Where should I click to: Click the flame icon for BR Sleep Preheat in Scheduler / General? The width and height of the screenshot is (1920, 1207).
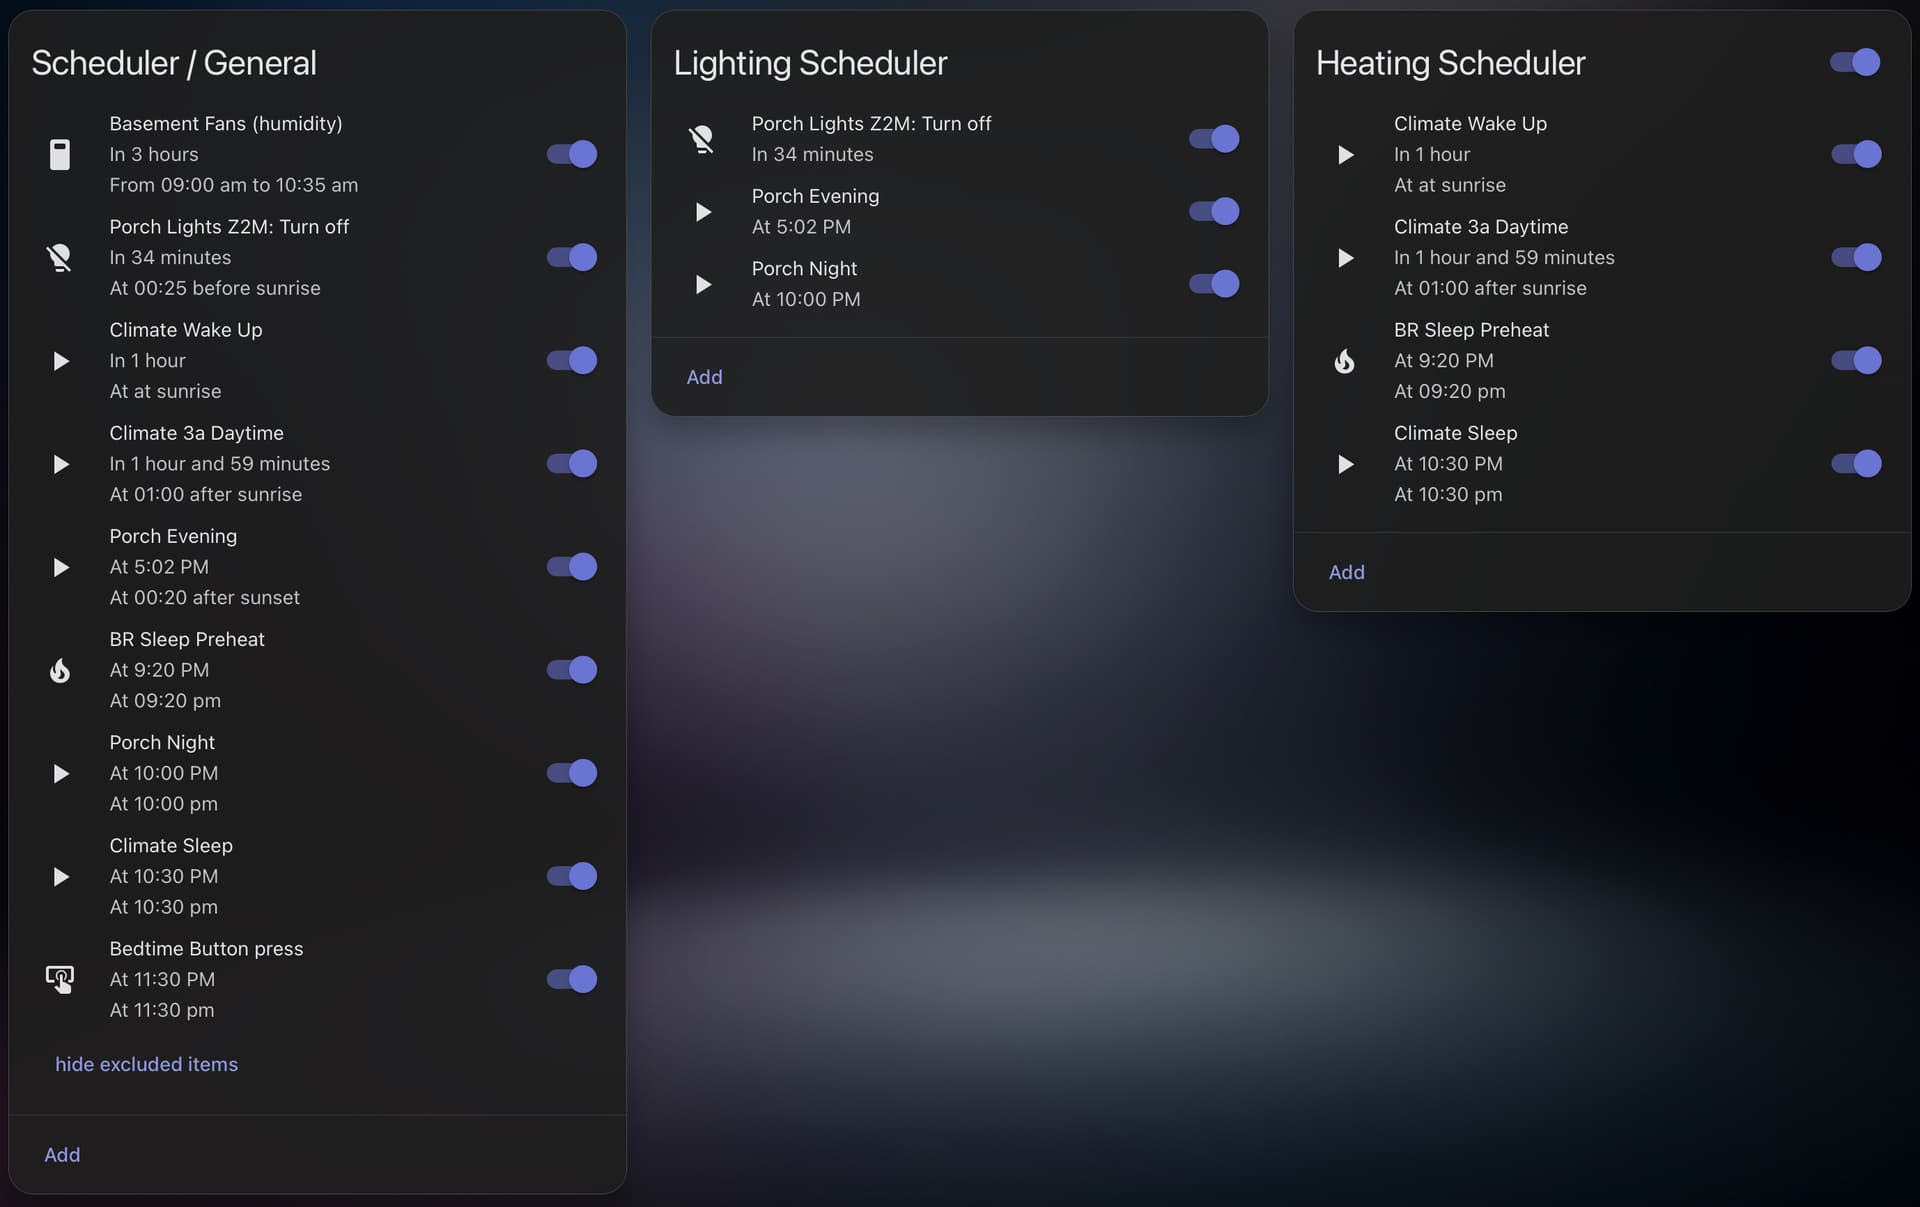click(x=60, y=670)
